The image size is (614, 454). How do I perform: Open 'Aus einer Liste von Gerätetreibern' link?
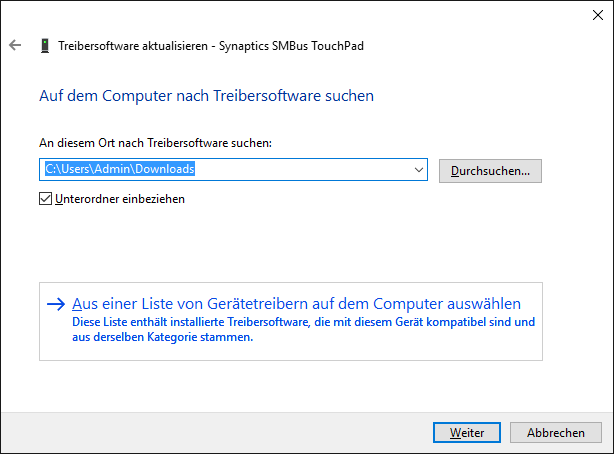[x=296, y=304]
